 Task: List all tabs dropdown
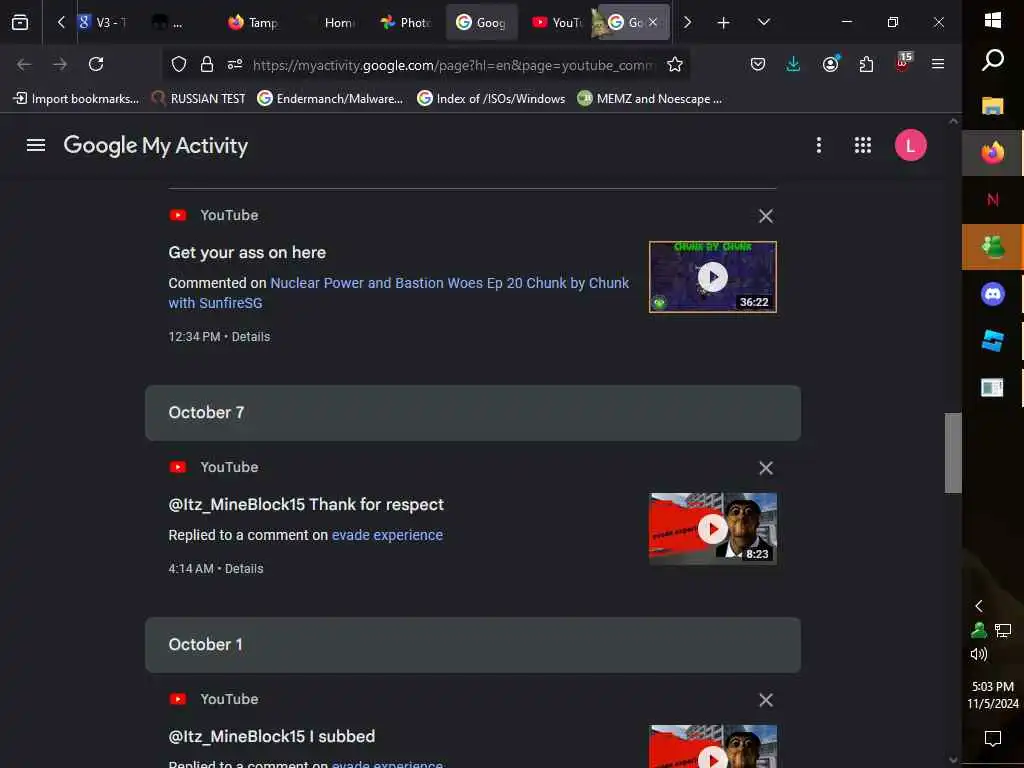pyautogui.click(x=763, y=23)
